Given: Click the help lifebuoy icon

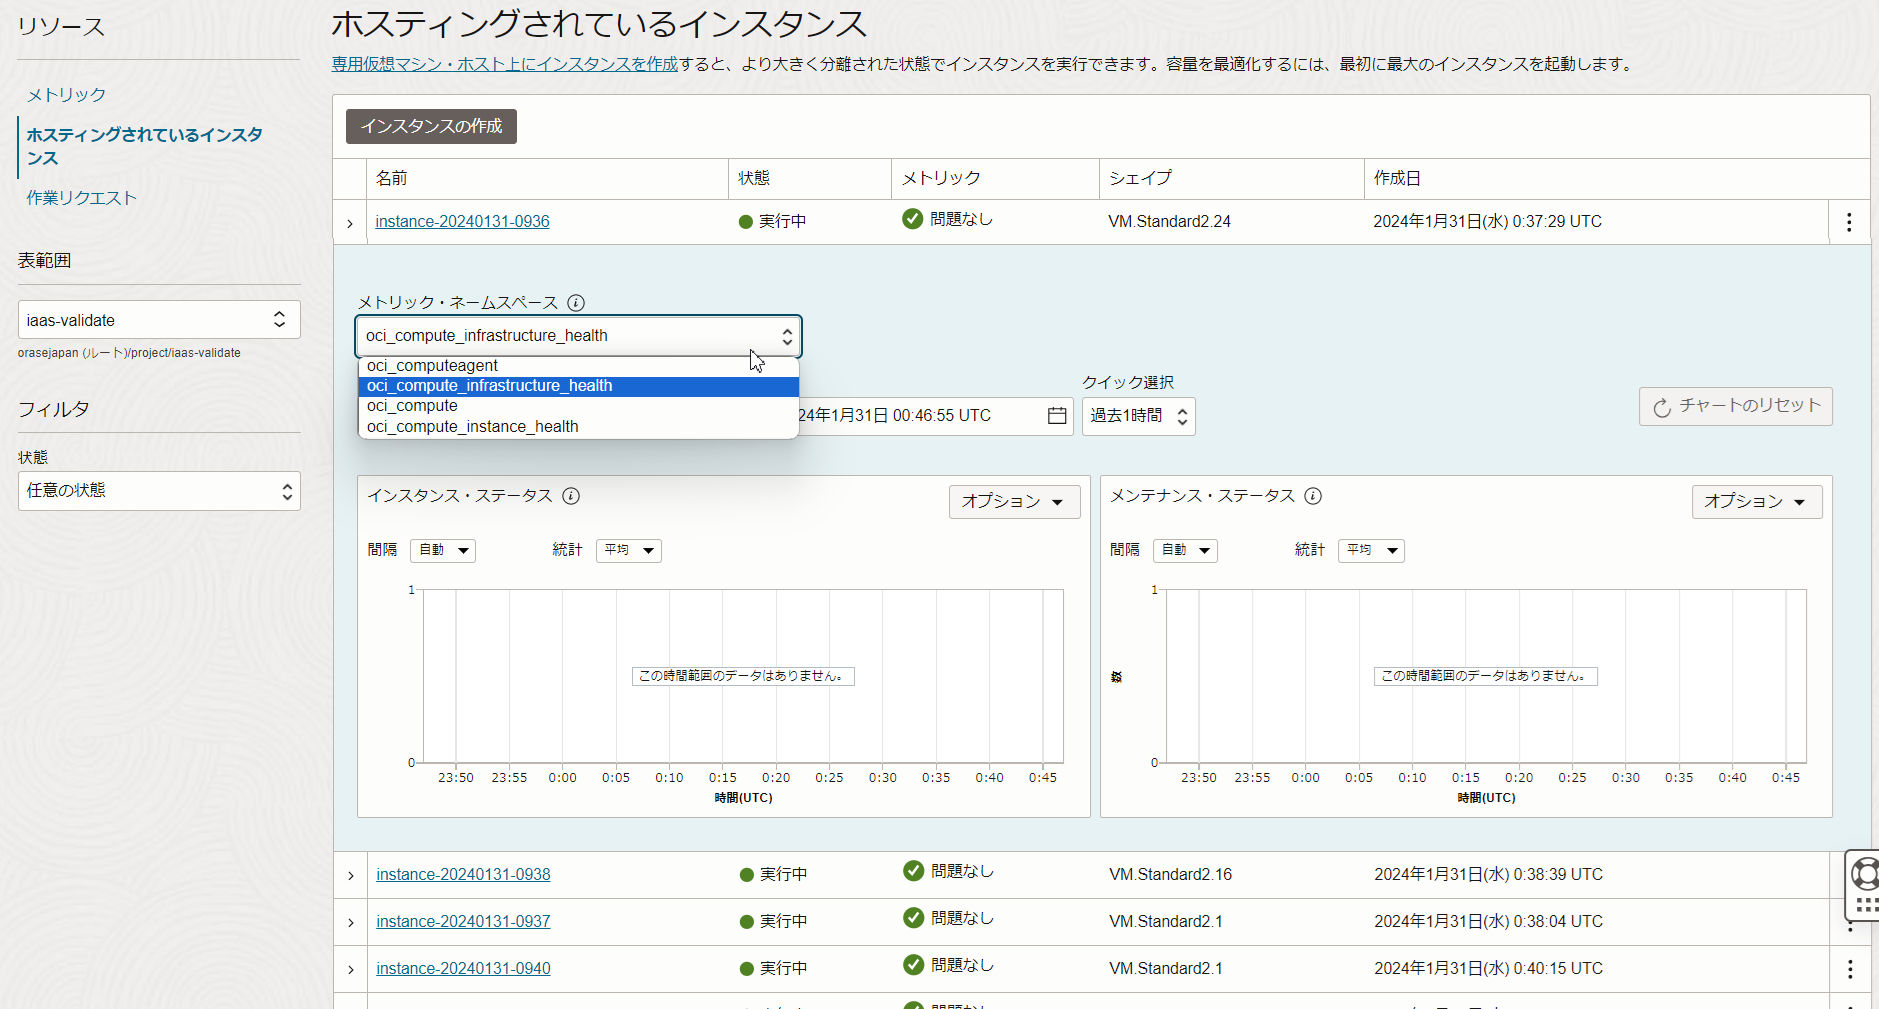Looking at the screenshot, I should (1864, 874).
